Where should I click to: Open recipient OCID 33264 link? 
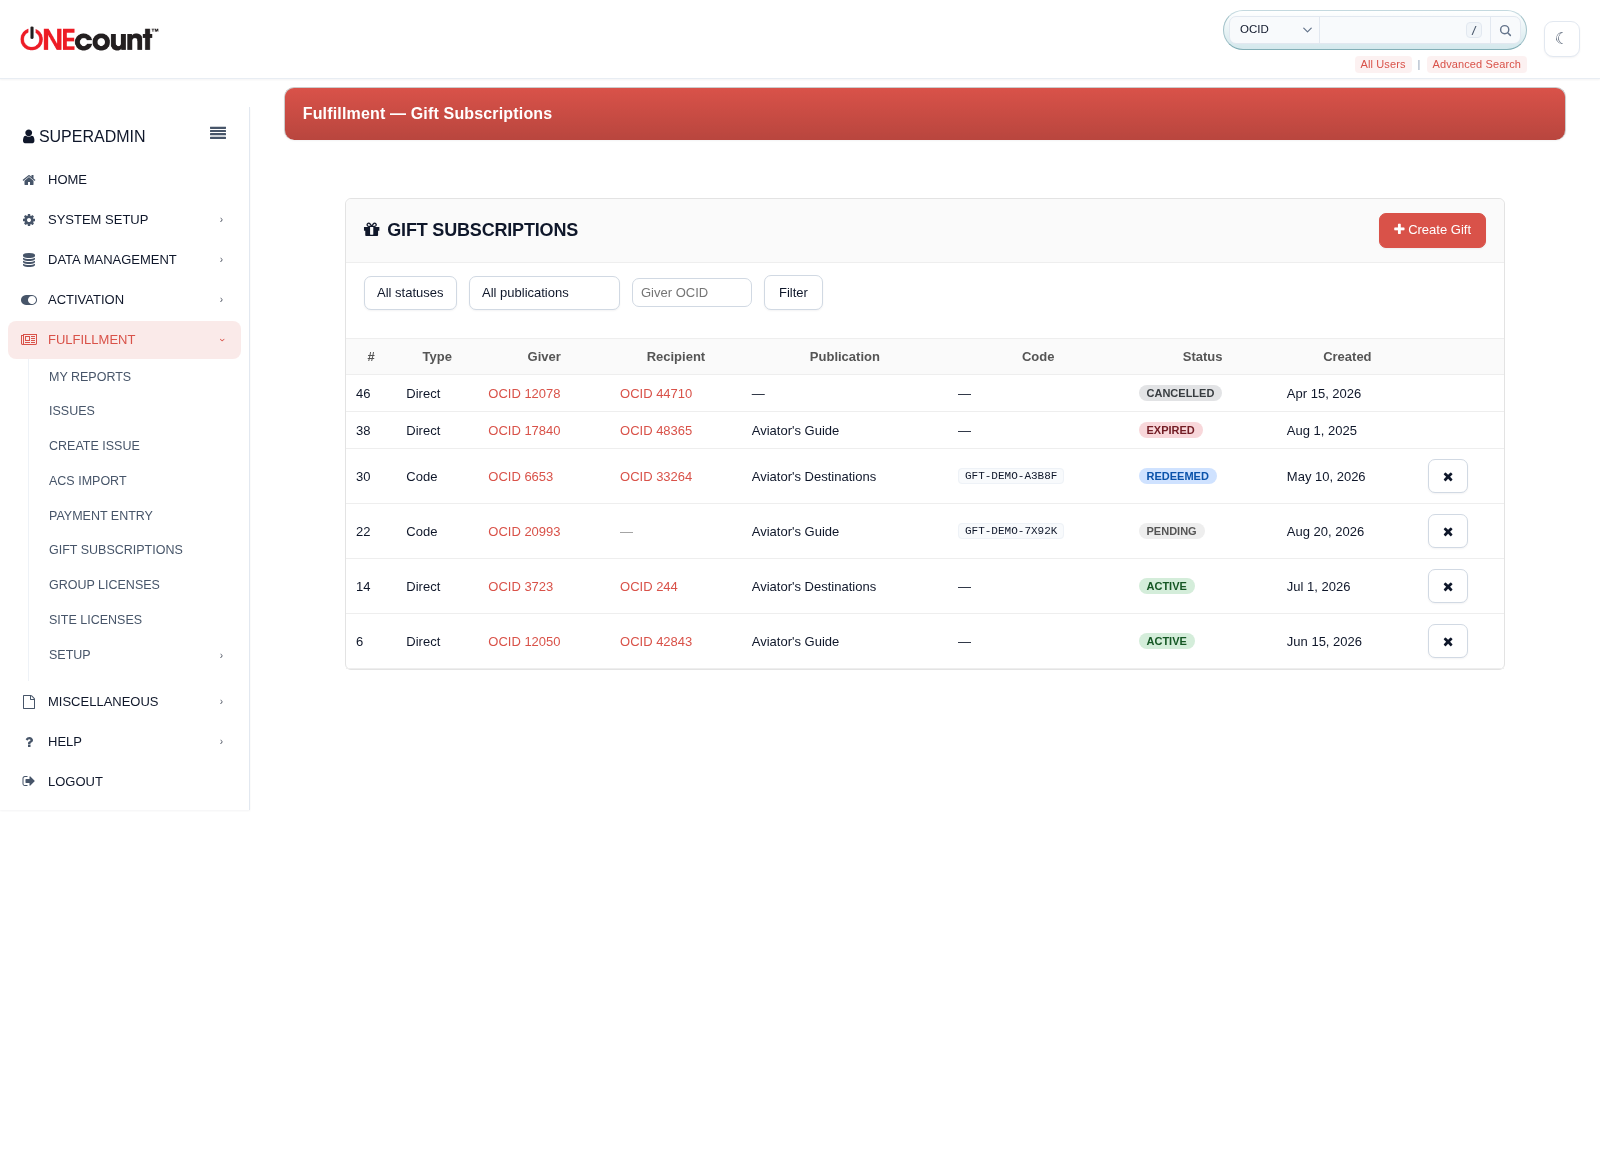(656, 477)
